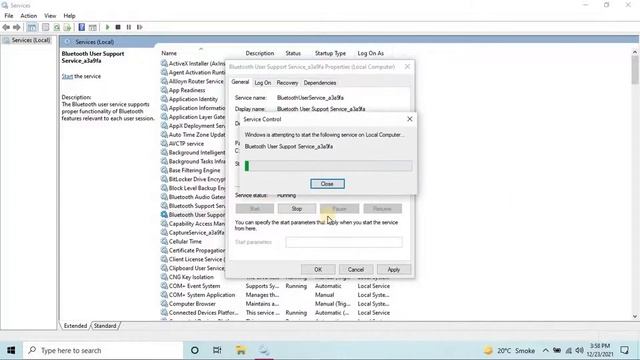640x360 pixels.
Task: Click the Stop Service square icon
Action: pyautogui.click(x=118, y=27)
